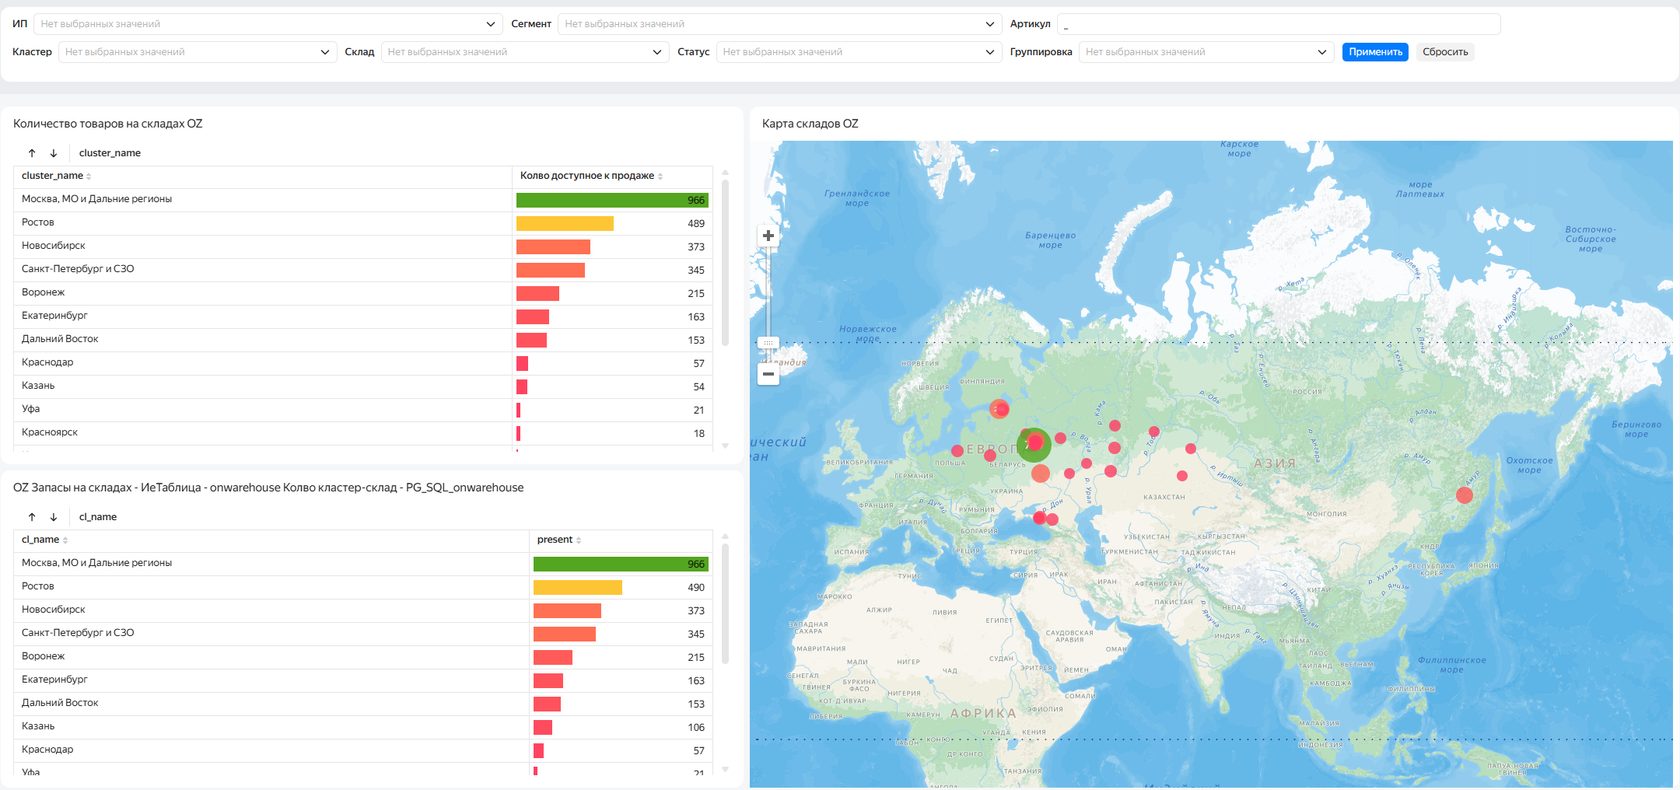Image resolution: width=1680 pixels, height=790 pixels.
Task: Open the Кластер filter dropdown
Action: [x=196, y=52]
